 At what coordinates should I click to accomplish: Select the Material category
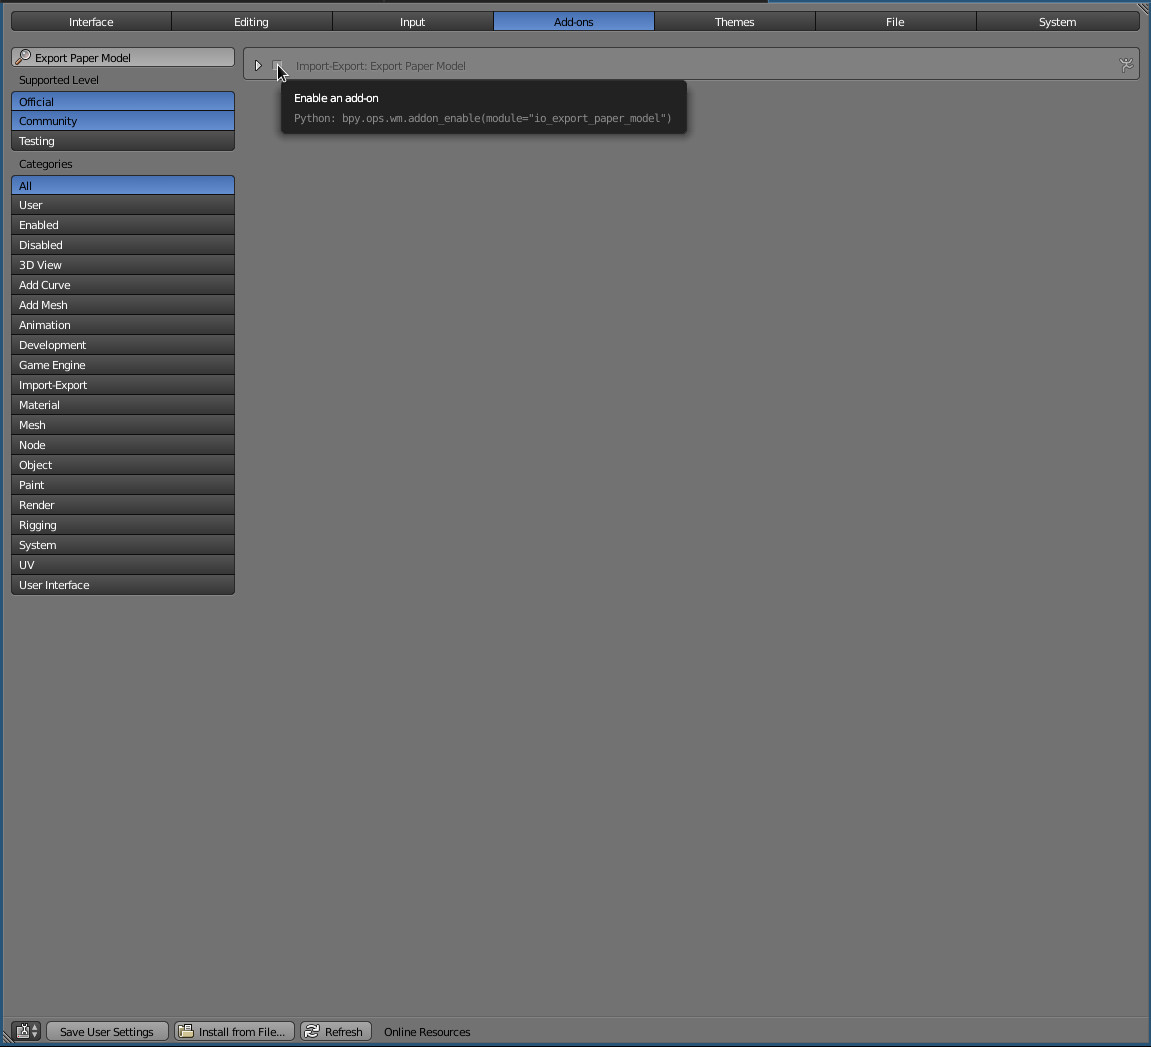123,405
